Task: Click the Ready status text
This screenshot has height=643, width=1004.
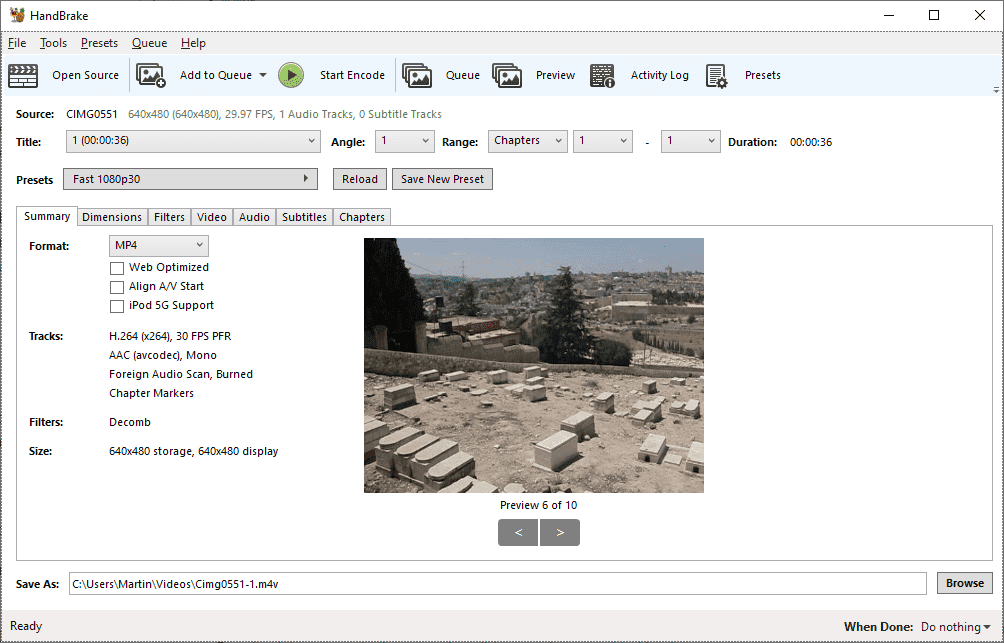Action: tap(26, 626)
